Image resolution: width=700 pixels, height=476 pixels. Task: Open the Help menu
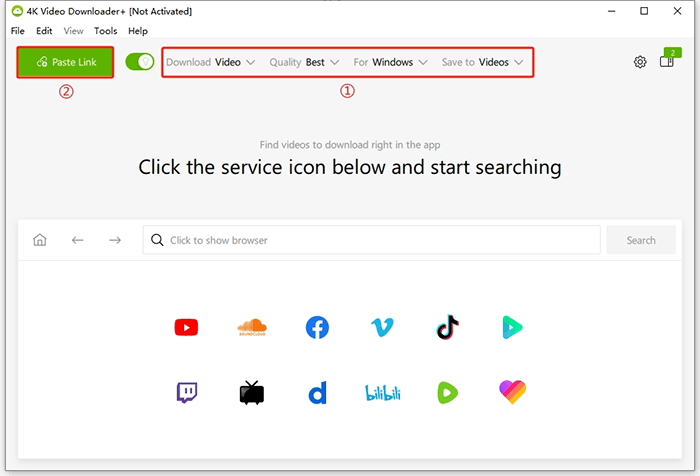(x=138, y=31)
